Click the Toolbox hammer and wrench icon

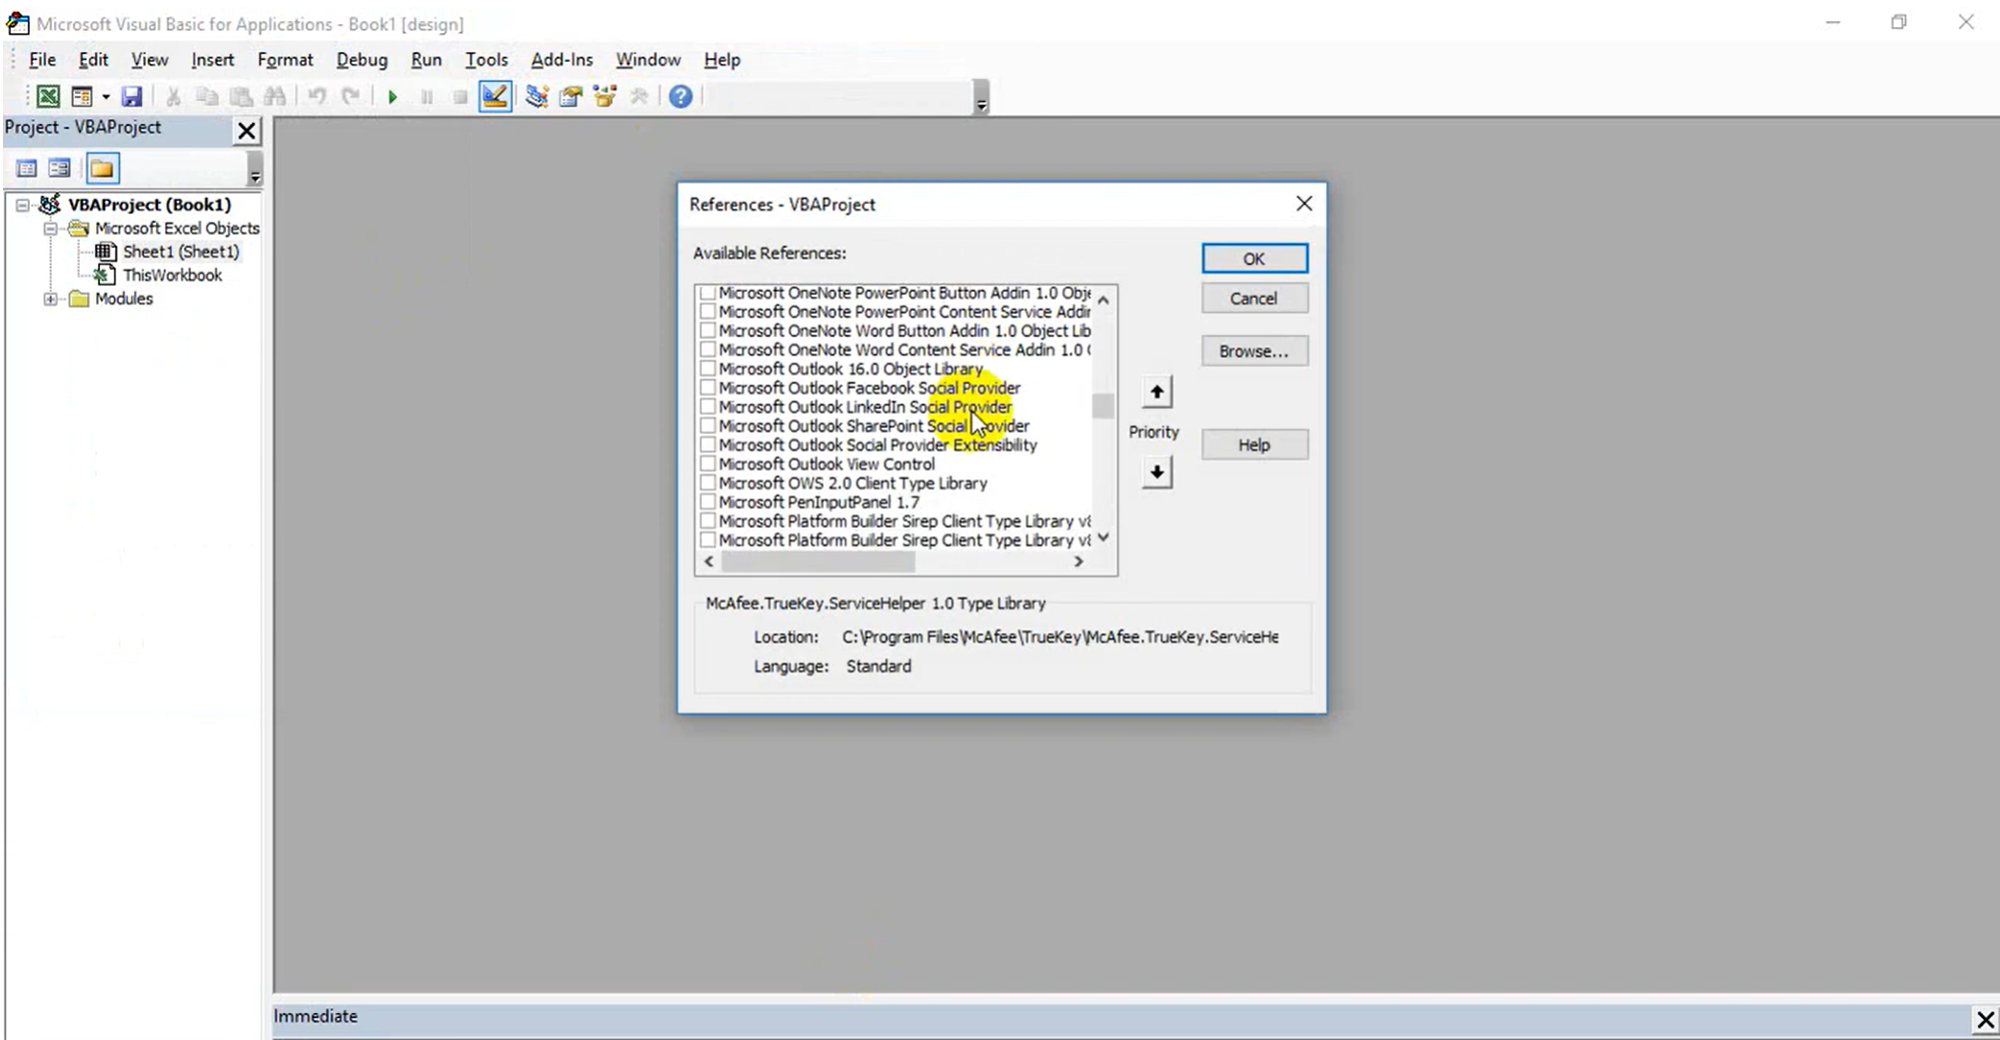639,97
